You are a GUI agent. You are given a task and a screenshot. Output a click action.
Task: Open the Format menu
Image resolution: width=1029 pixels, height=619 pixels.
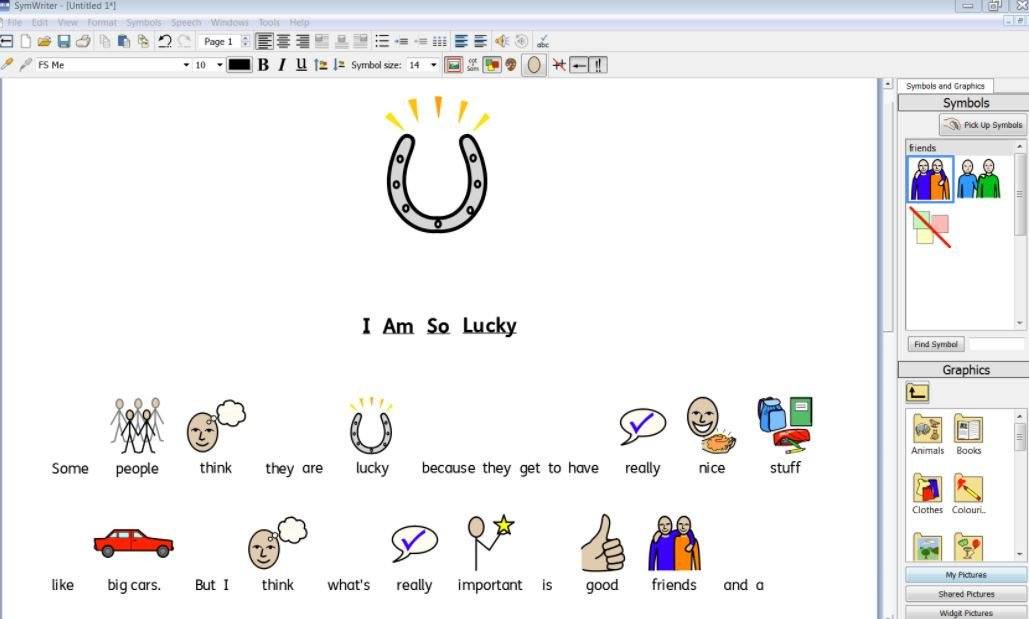[101, 22]
